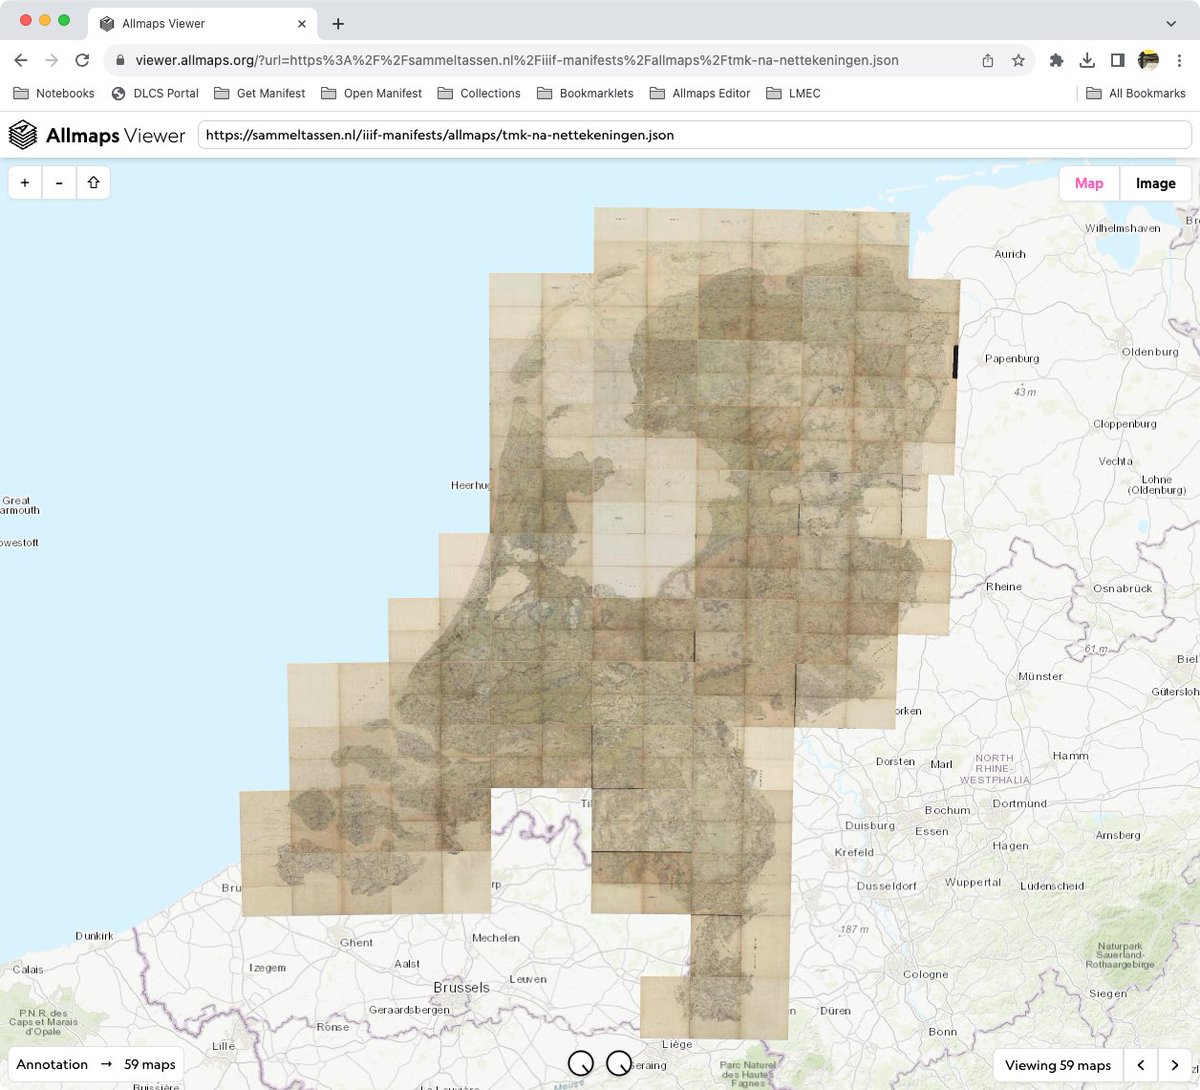Click the share icon in the address bar

pyautogui.click(x=987, y=60)
